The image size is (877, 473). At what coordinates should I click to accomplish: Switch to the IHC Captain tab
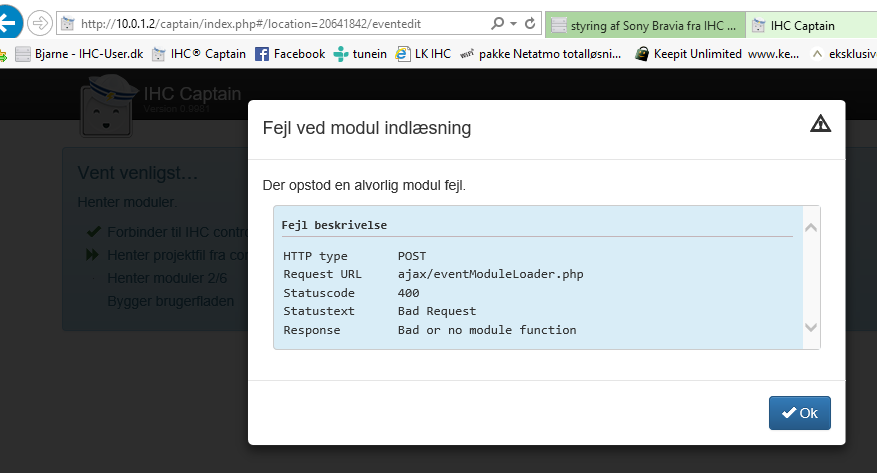[x=800, y=25]
